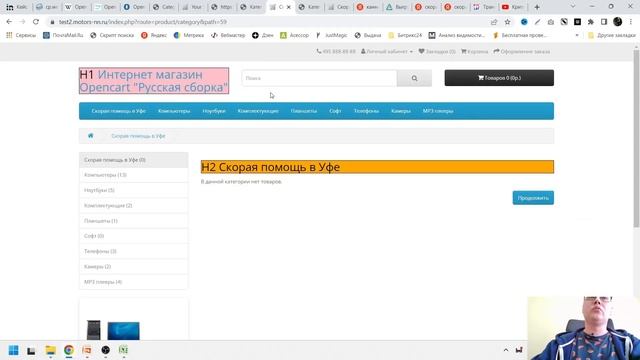Select Комплектующие (2) in sidebar list
Viewport: 640px width, 360px height.
pyautogui.click(x=133, y=206)
